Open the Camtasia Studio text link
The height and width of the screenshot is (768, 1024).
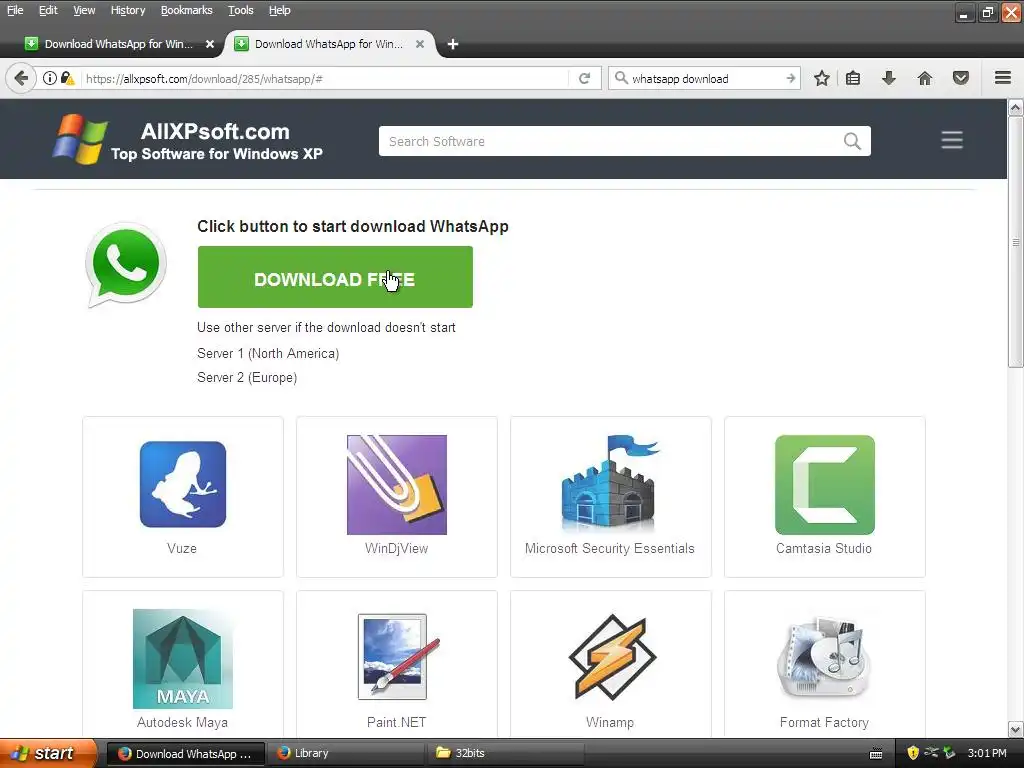(x=824, y=549)
